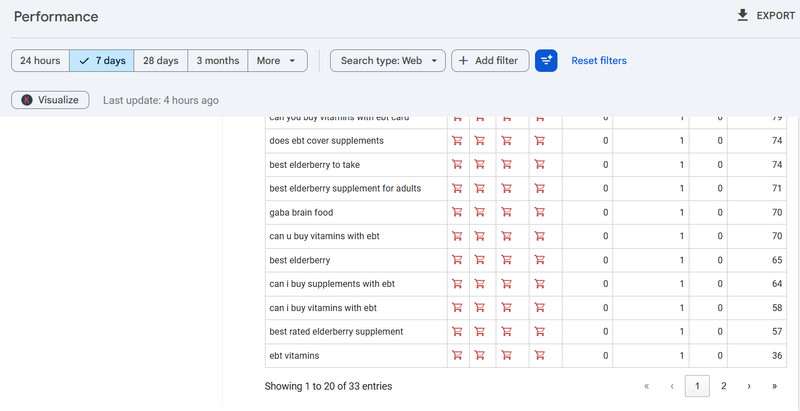Screen dimensions: 800x411
Task: Click position 74 in 'does ebt cover supplements' row
Action: 777,141
